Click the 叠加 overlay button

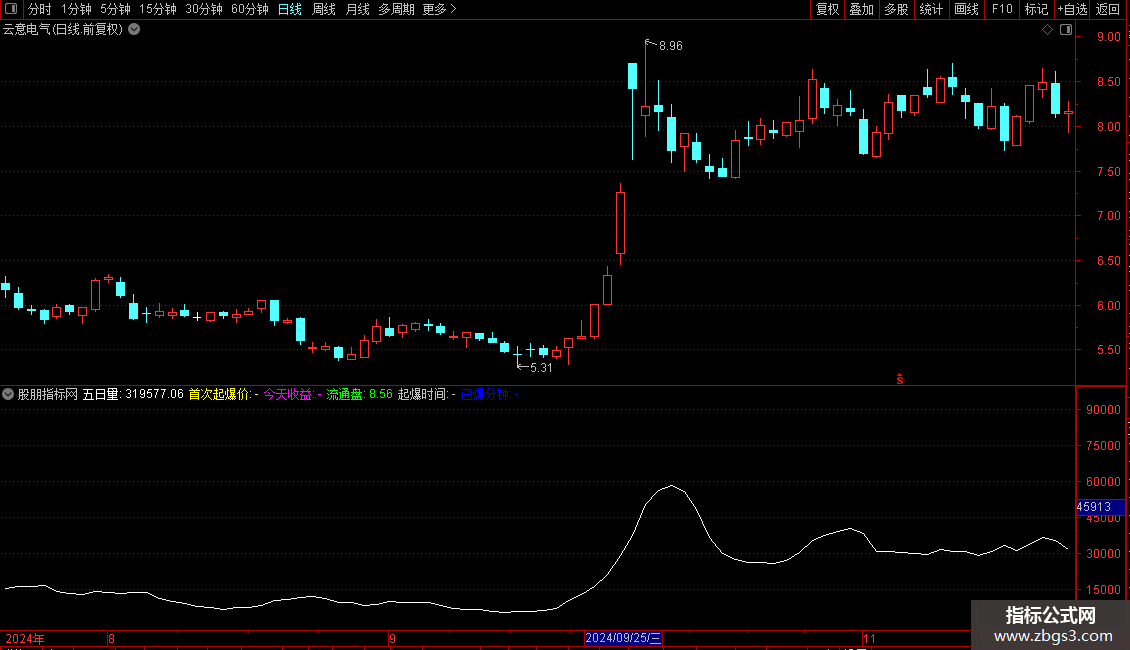click(862, 9)
